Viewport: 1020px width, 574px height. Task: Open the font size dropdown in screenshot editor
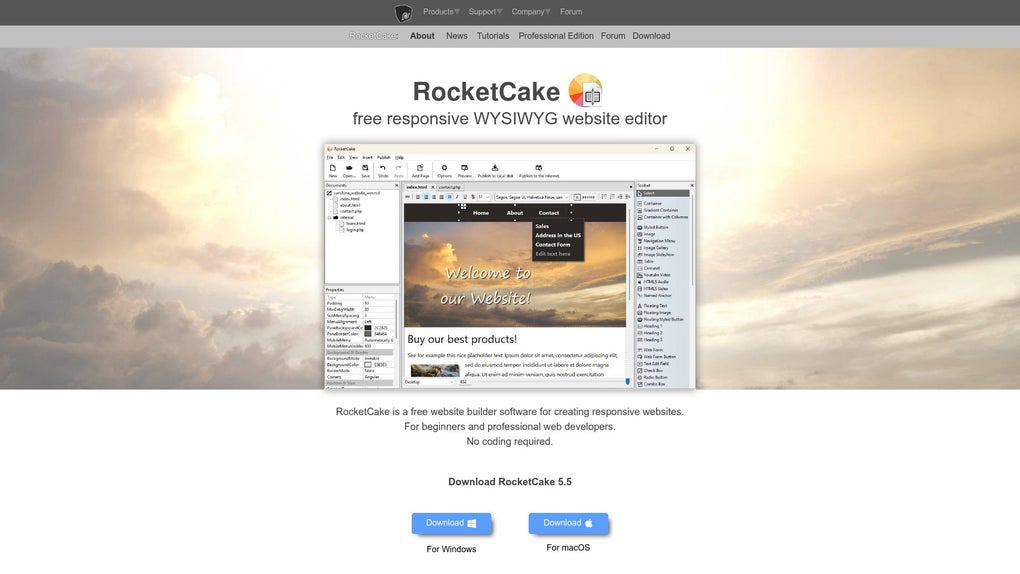pos(483,197)
